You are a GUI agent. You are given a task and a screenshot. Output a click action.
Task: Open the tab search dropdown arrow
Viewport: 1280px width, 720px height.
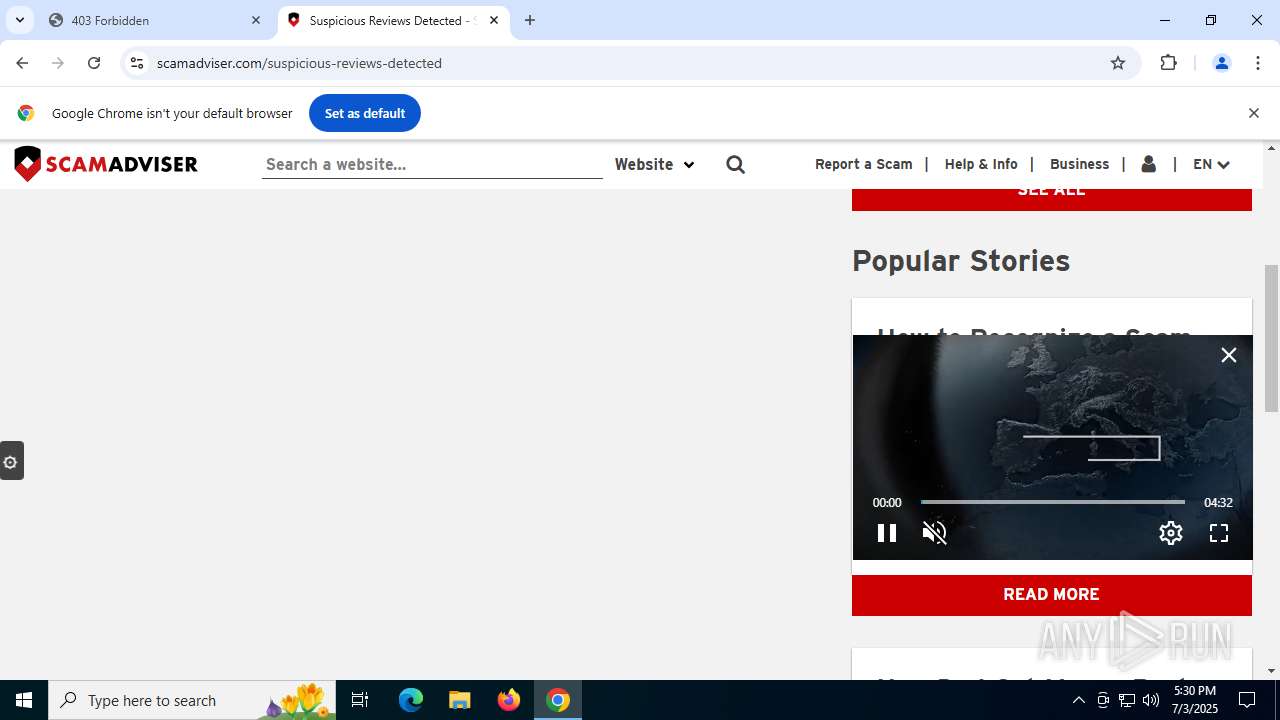(x=19, y=20)
